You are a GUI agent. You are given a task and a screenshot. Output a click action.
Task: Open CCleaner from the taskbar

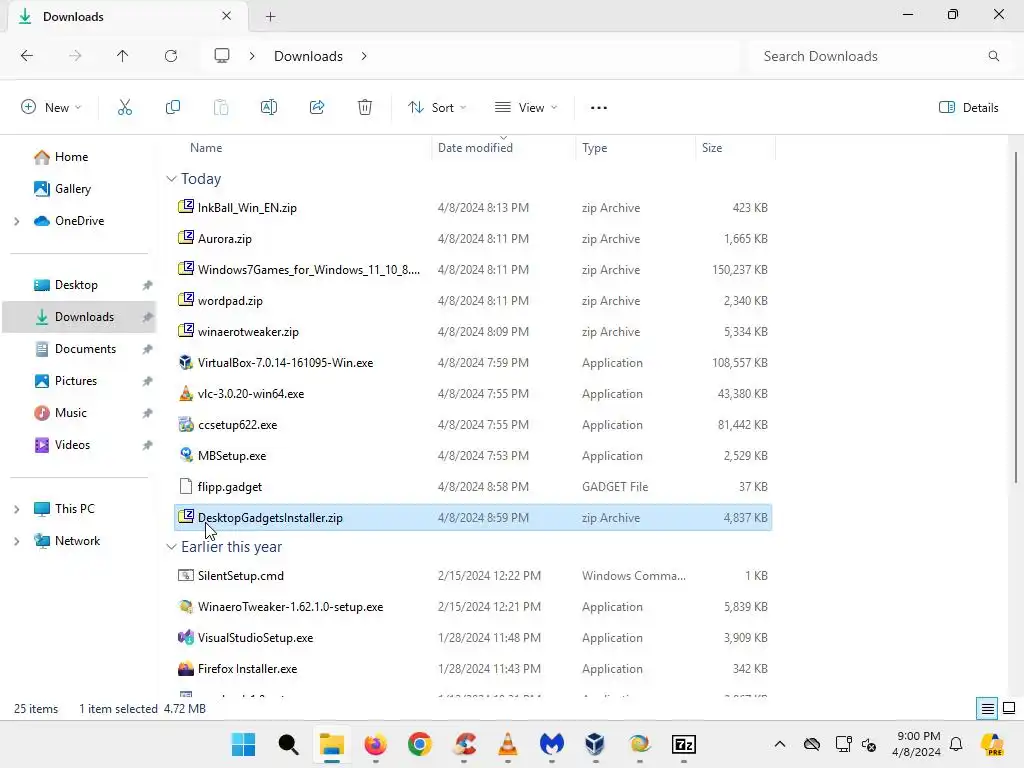coord(464,744)
